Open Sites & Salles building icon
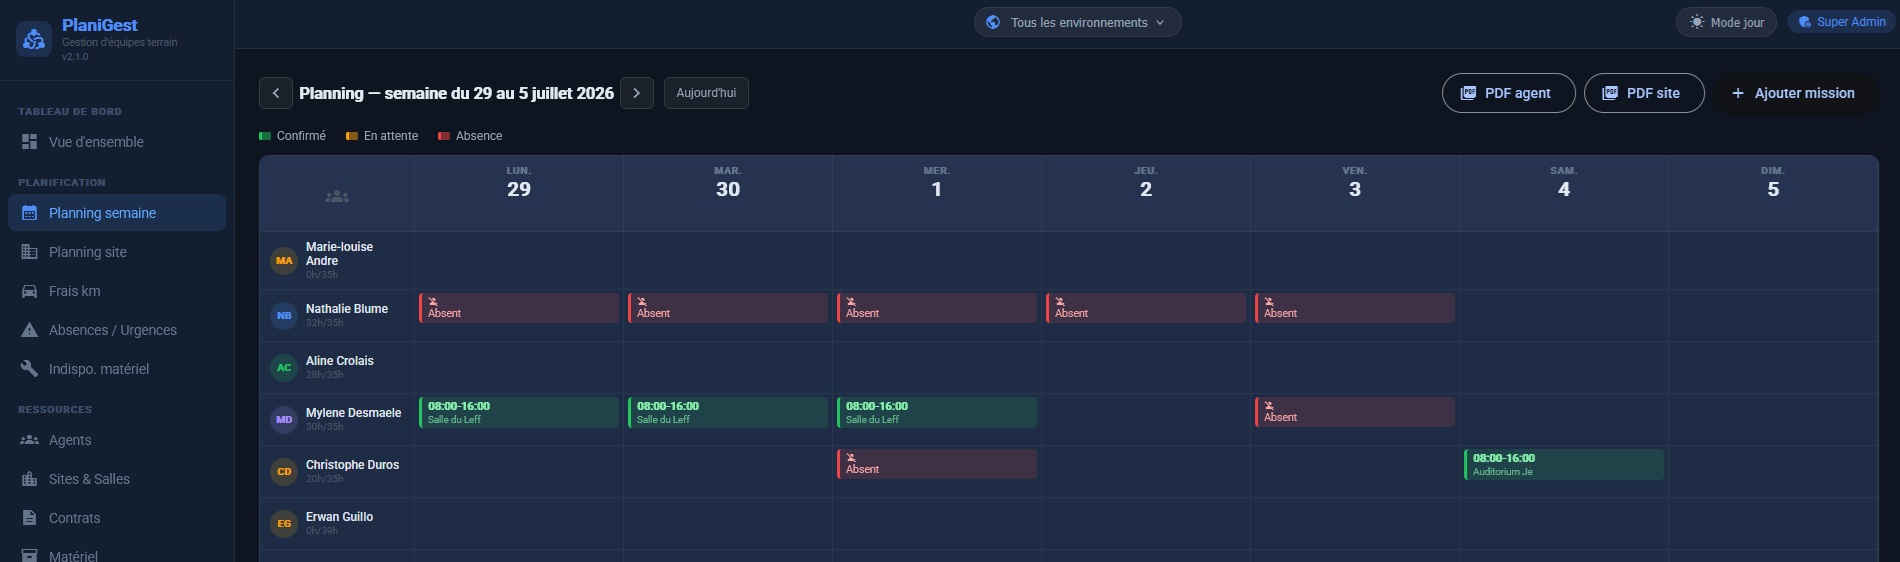The height and width of the screenshot is (562, 1900). click(x=30, y=479)
